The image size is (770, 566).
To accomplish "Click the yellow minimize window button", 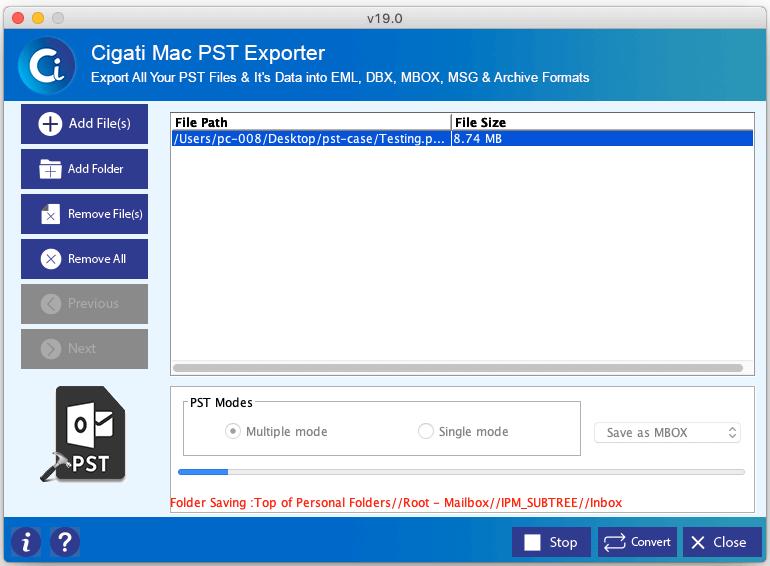I will (x=38, y=18).
